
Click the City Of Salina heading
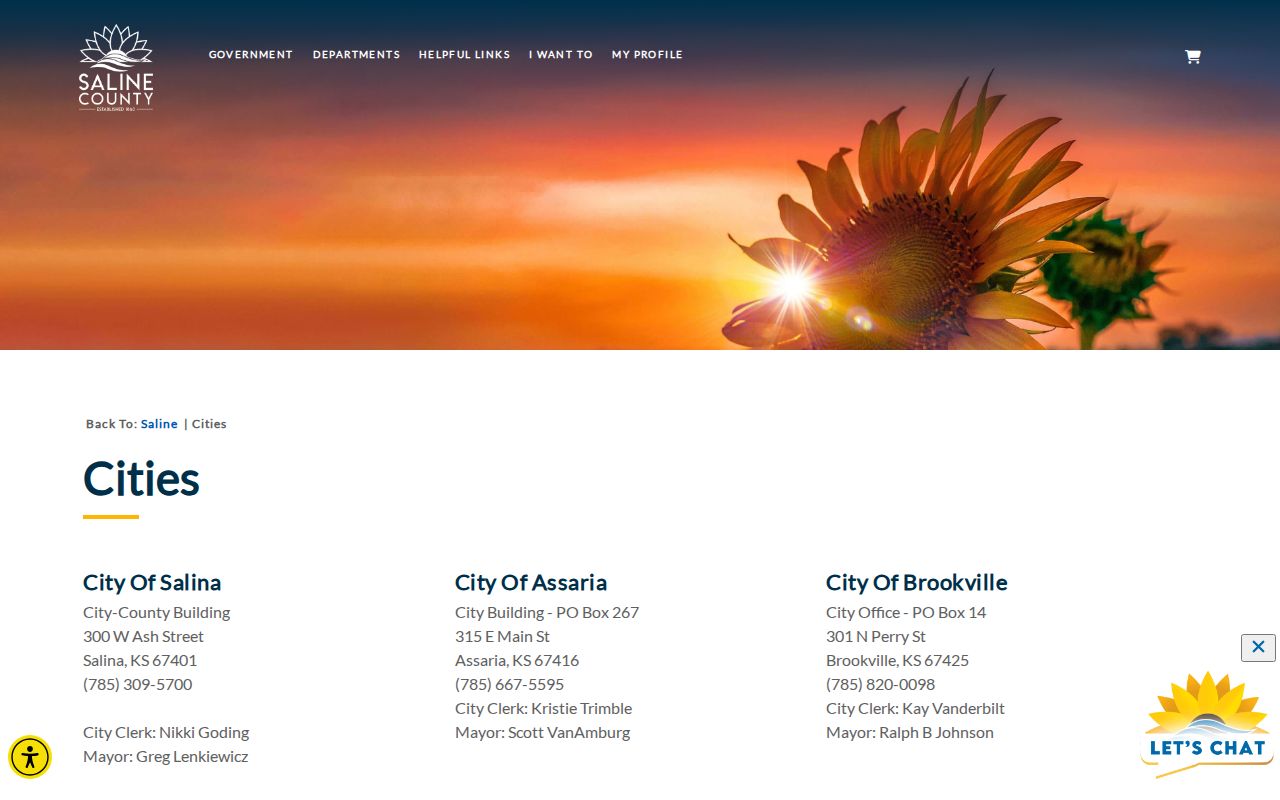(x=152, y=582)
